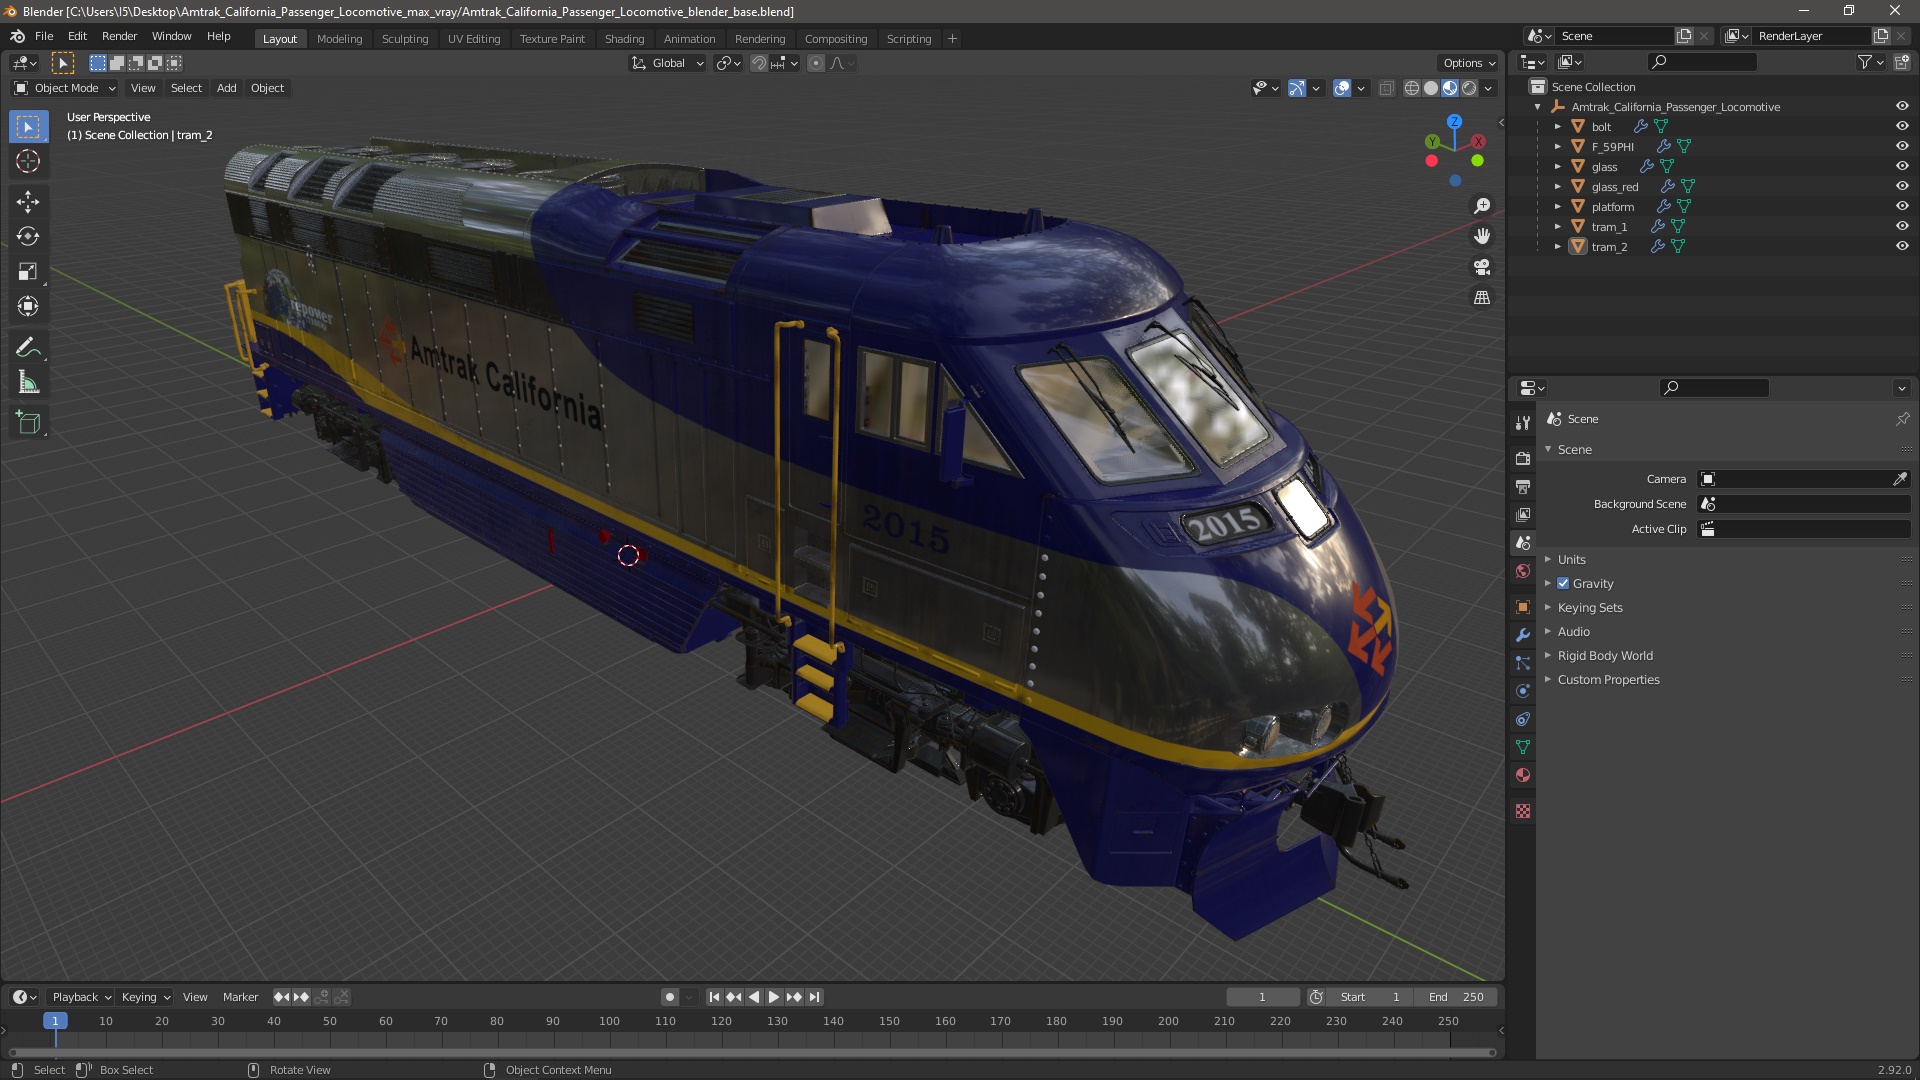Click the Start frame value field
Viewport: 1920px width, 1080px height.
point(1371,997)
